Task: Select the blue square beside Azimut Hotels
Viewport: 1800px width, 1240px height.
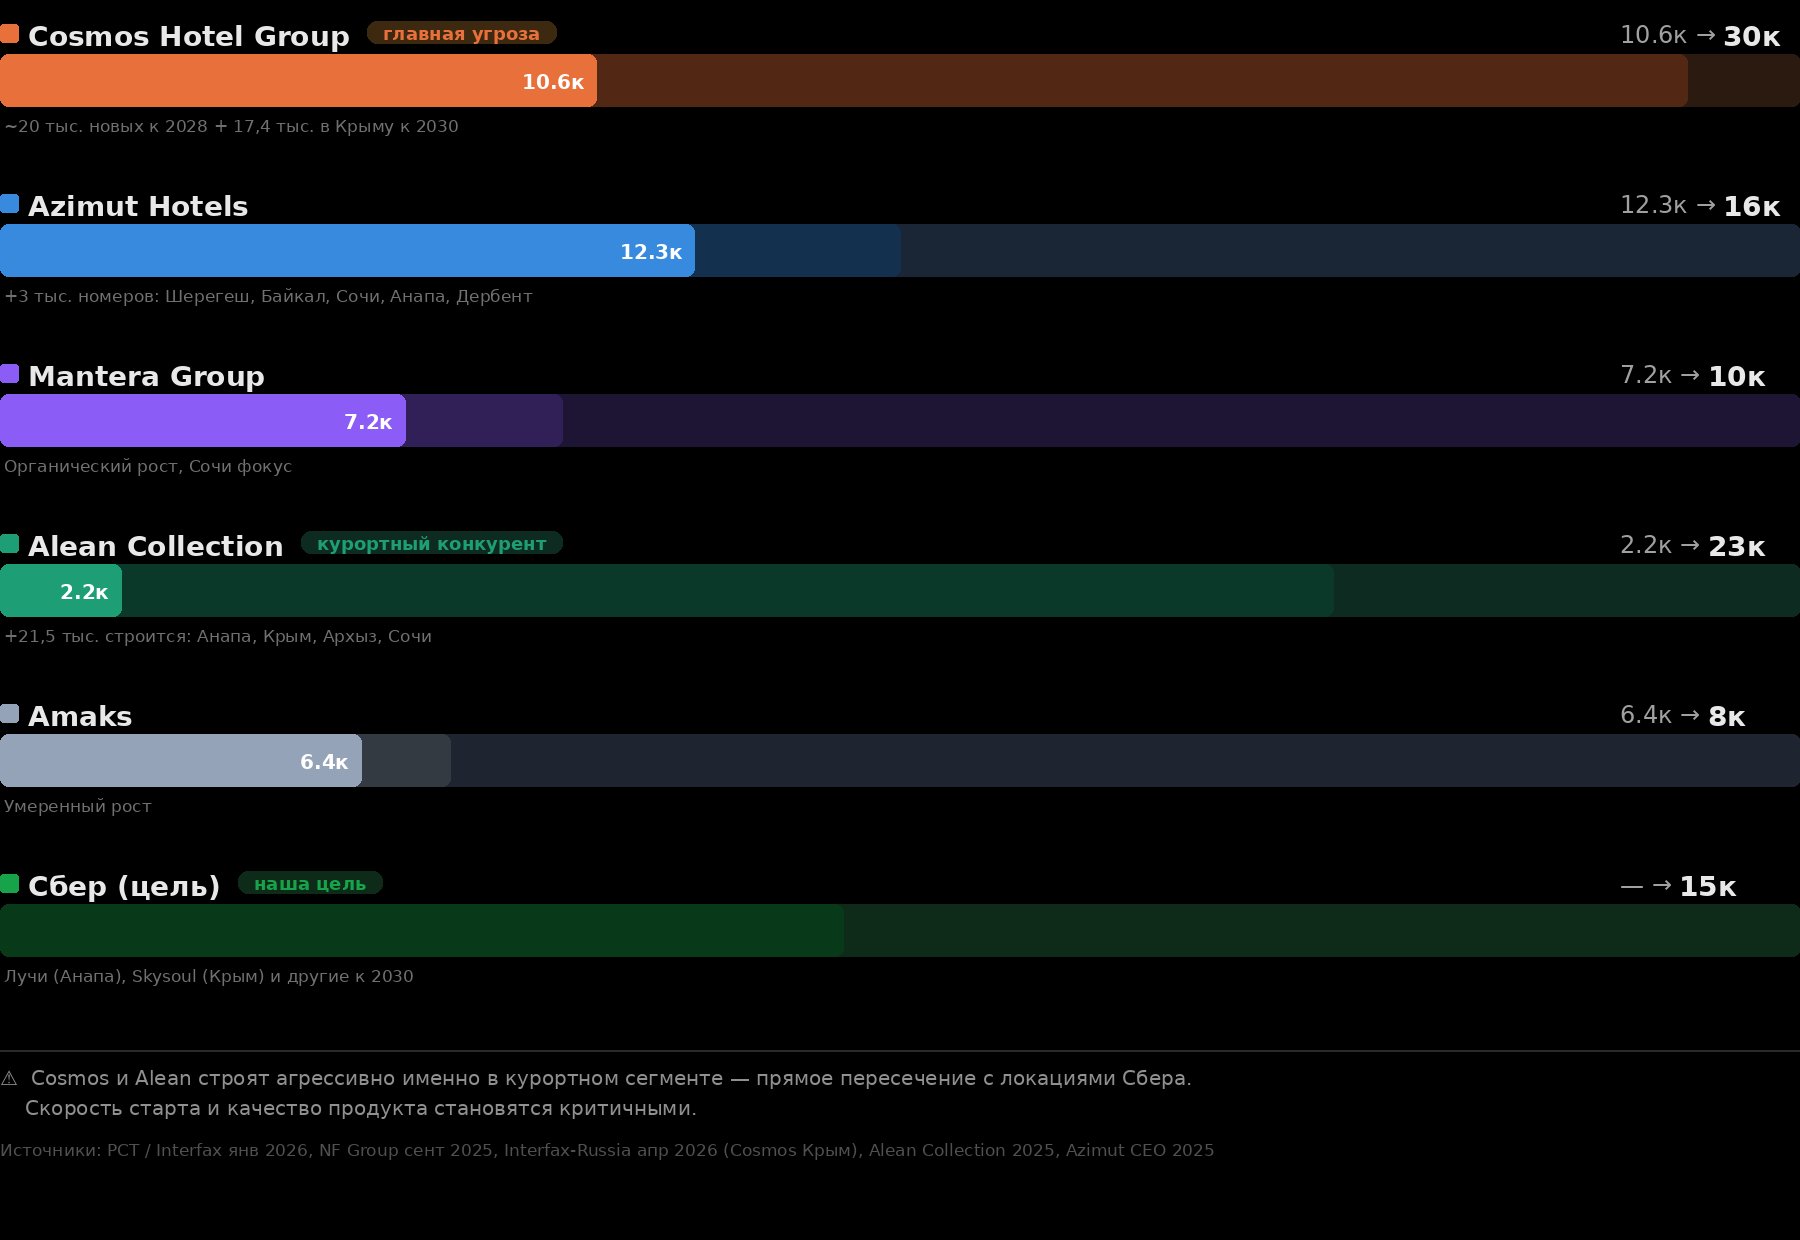Action: point(9,204)
